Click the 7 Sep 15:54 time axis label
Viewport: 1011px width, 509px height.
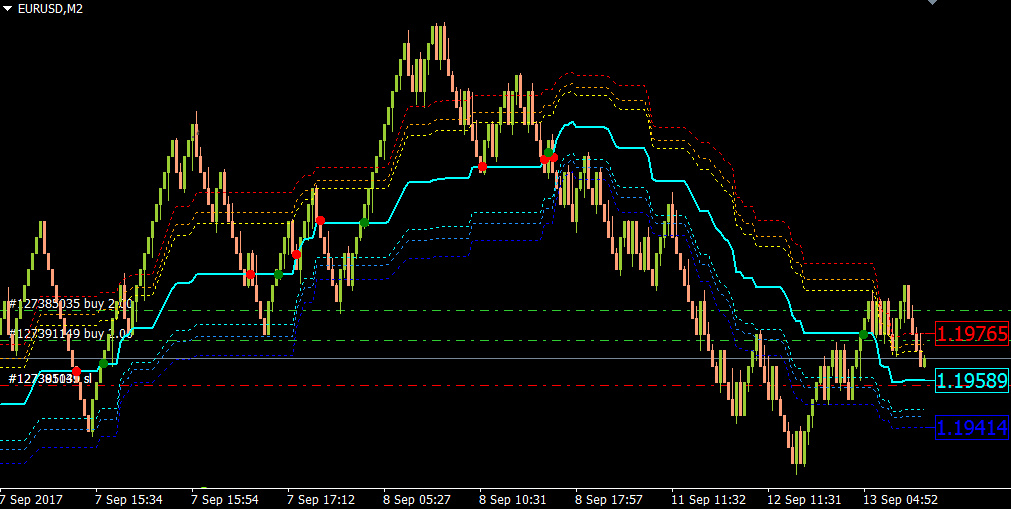[x=224, y=500]
